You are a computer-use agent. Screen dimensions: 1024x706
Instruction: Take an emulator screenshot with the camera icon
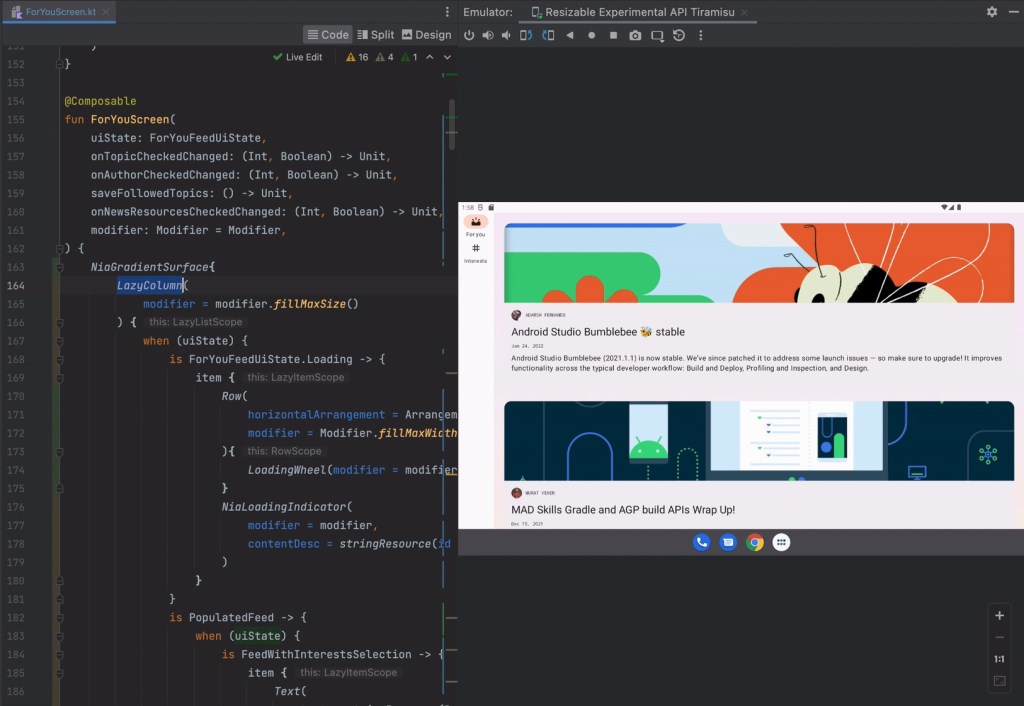click(635, 35)
